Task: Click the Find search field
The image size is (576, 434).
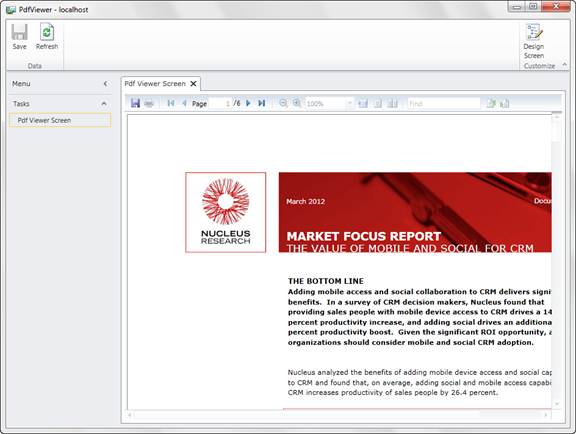Action: point(444,104)
